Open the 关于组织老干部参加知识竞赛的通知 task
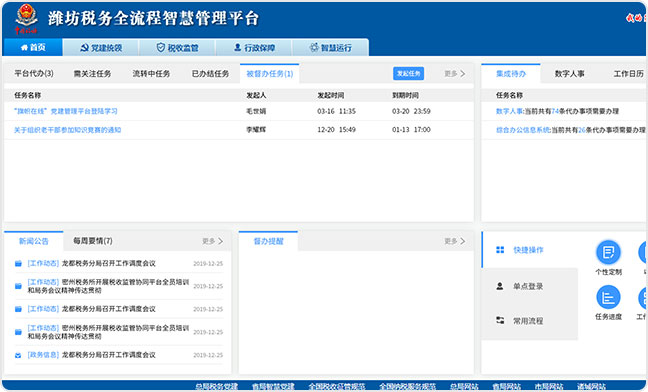 pos(67,130)
